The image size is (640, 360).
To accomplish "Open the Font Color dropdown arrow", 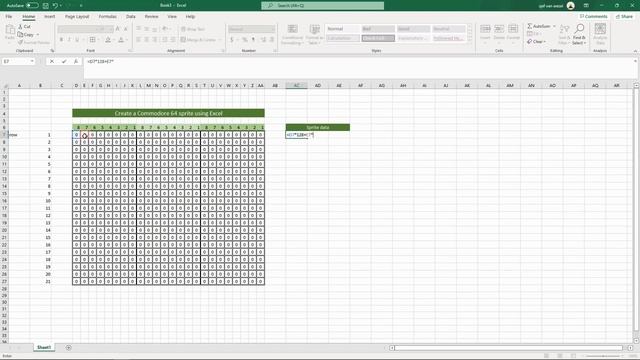I will (x=127, y=40).
